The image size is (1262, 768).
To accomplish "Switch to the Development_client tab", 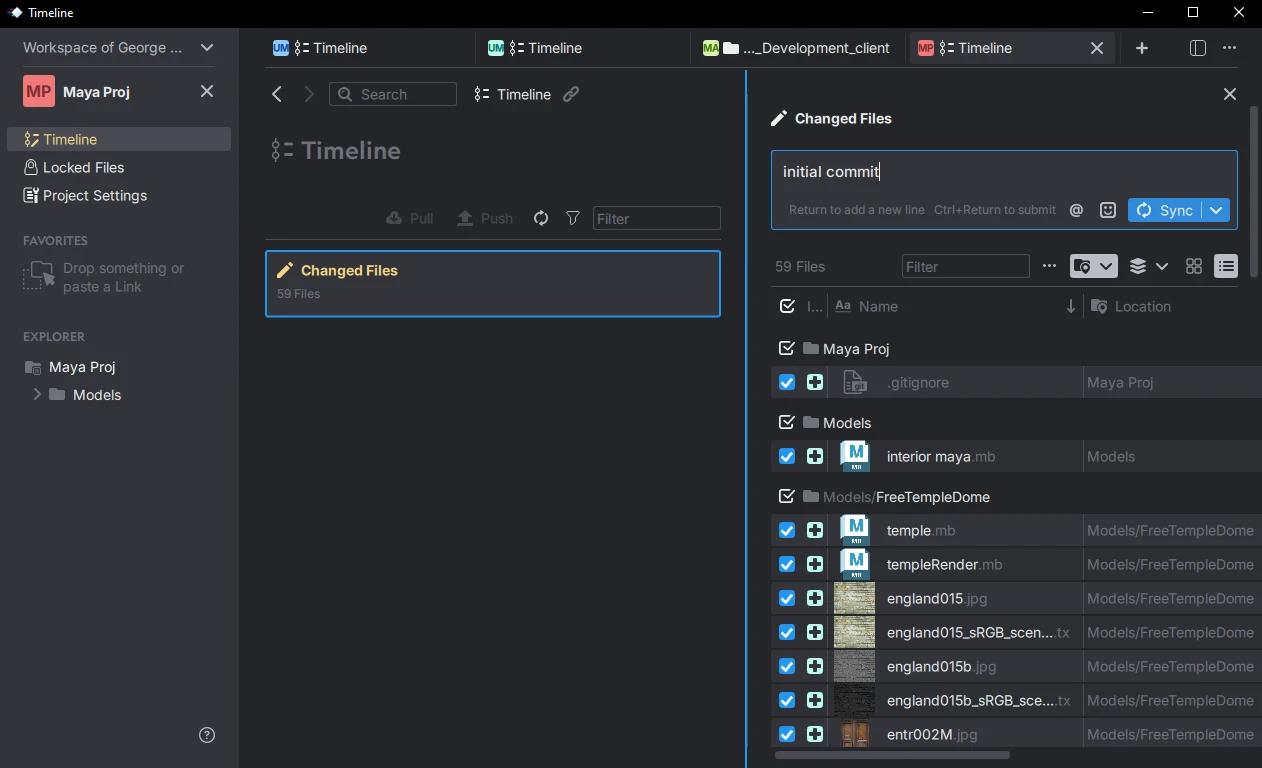I will [798, 48].
